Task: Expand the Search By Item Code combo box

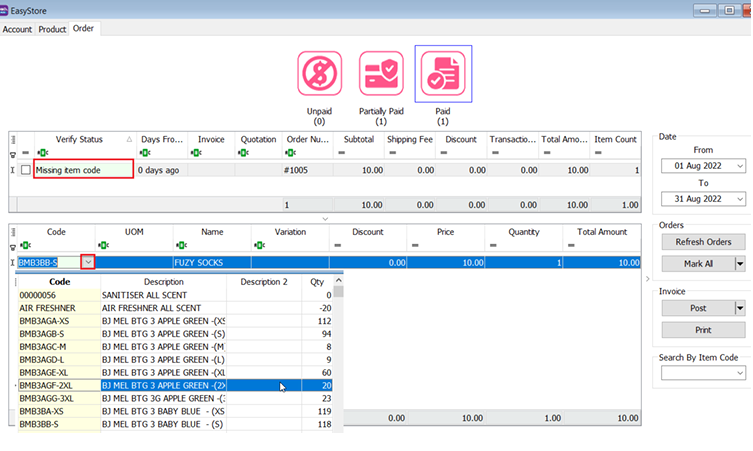Action: [739, 373]
